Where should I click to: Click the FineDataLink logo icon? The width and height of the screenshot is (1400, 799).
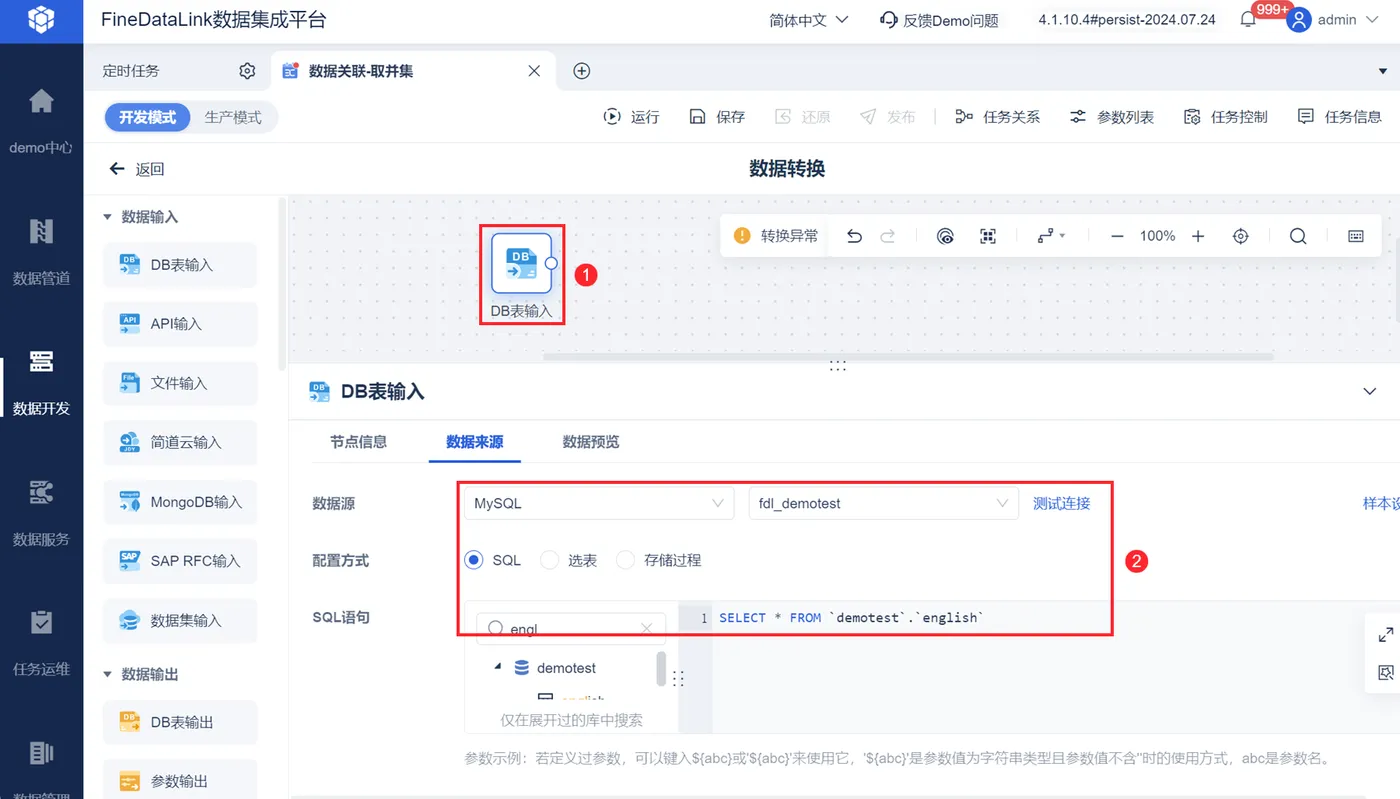(x=41, y=19)
